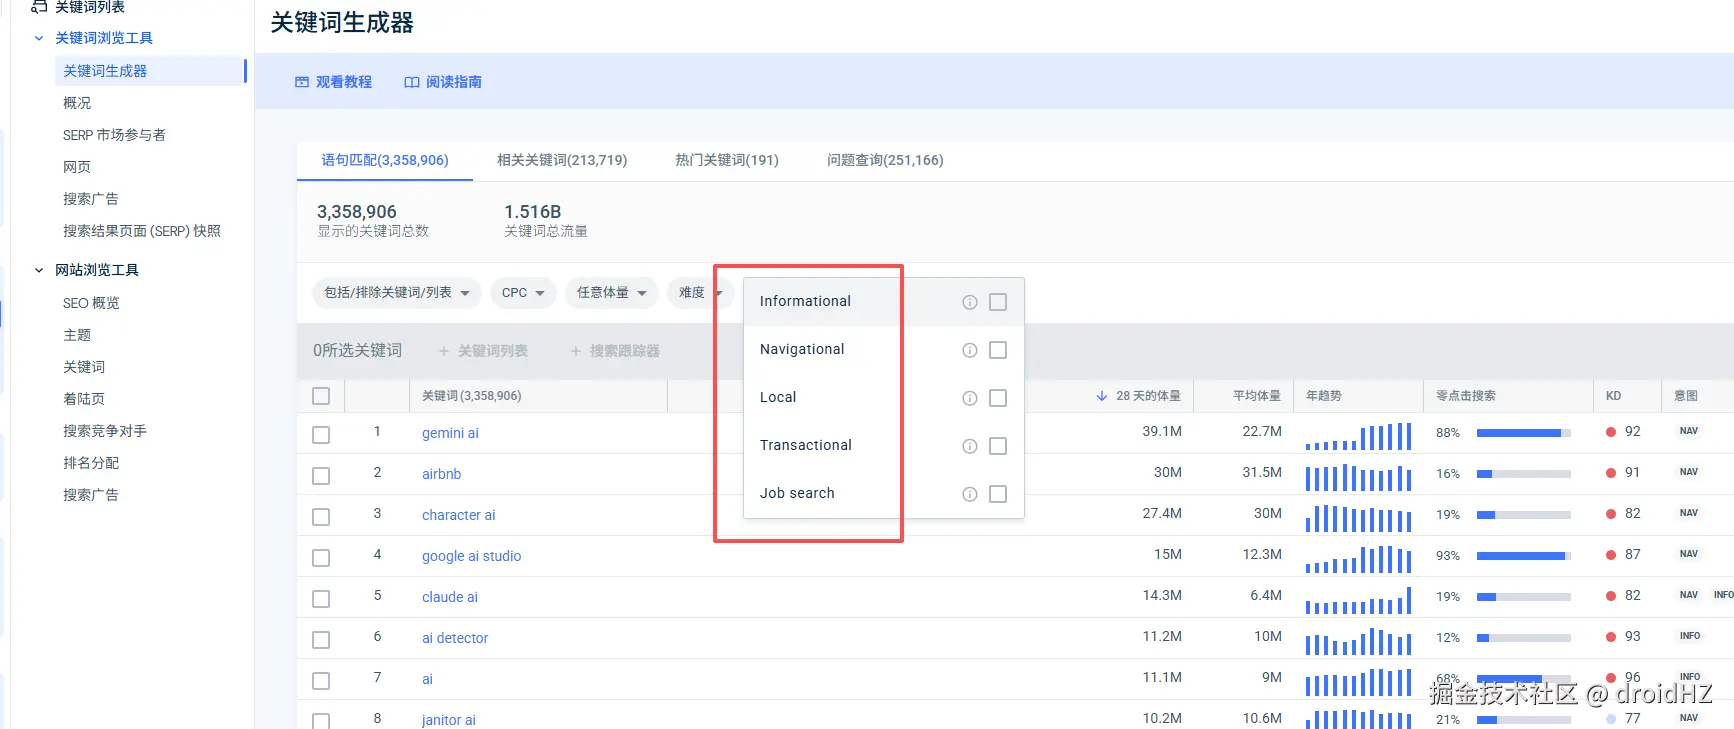Click plus icon for 关键词列表
The width and height of the screenshot is (1734, 729).
(444, 351)
